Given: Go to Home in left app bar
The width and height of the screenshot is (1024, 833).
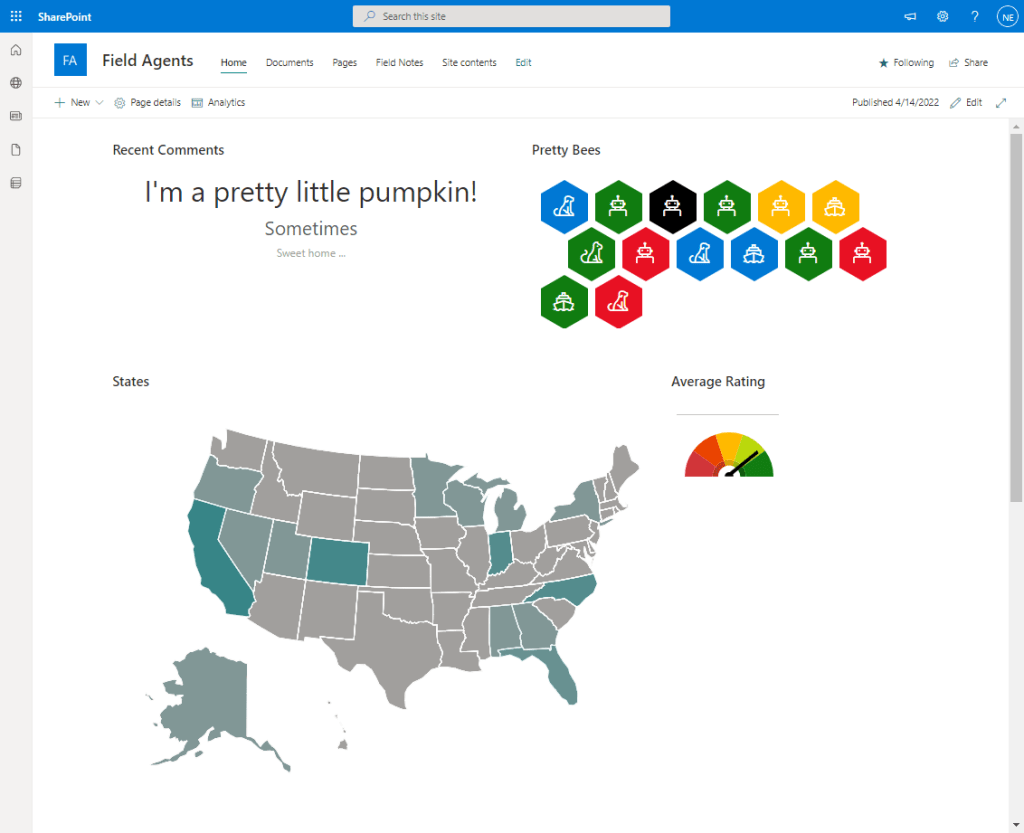Looking at the screenshot, I should (16, 50).
